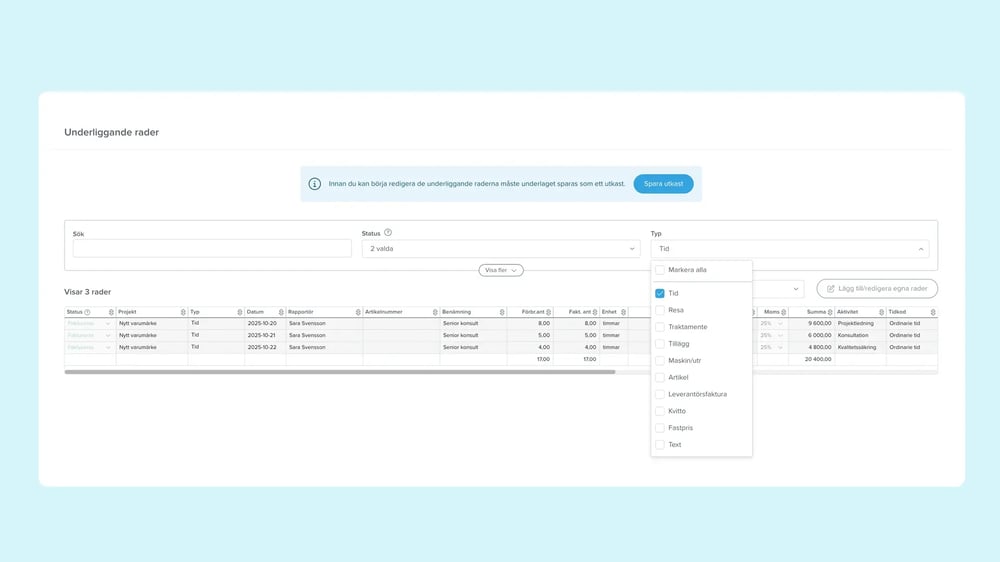Click the Sök input field
1000x562 pixels.
(x=211, y=249)
